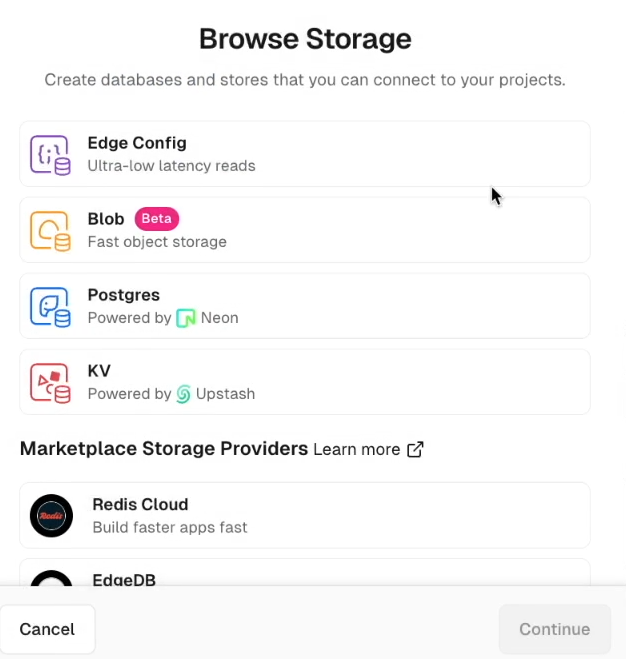Click the EdgeDB round logo
This screenshot has height=659, width=626.
[x=51, y=579]
